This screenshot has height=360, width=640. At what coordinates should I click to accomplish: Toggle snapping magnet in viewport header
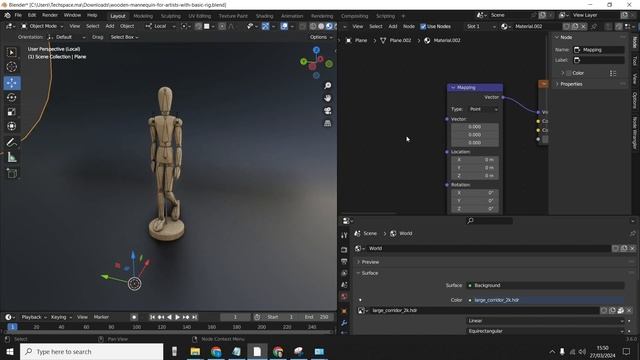(198, 26)
